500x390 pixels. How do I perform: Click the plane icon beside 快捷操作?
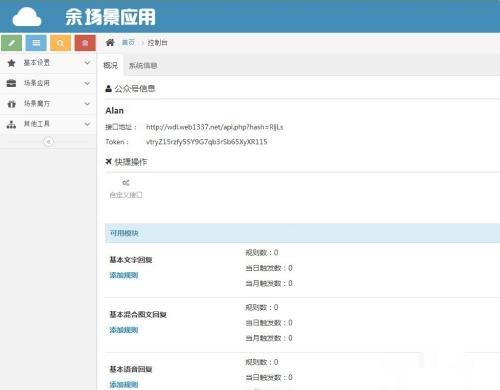point(108,162)
